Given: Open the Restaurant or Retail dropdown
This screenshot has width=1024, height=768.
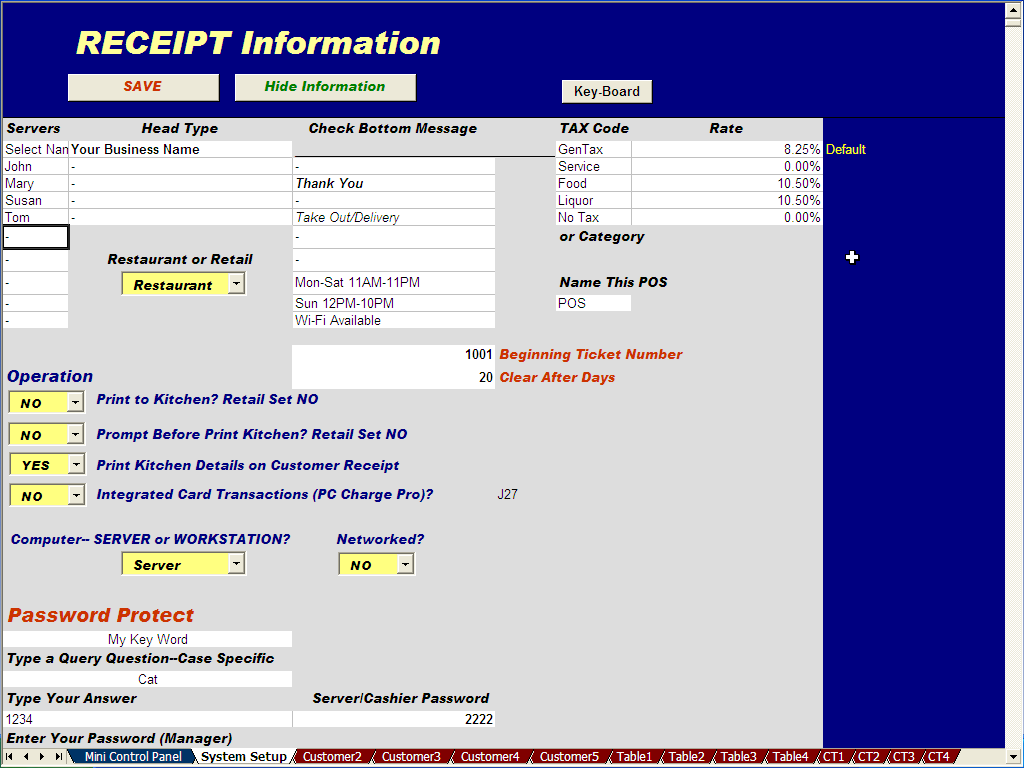Looking at the screenshot, I should (235, 284).
